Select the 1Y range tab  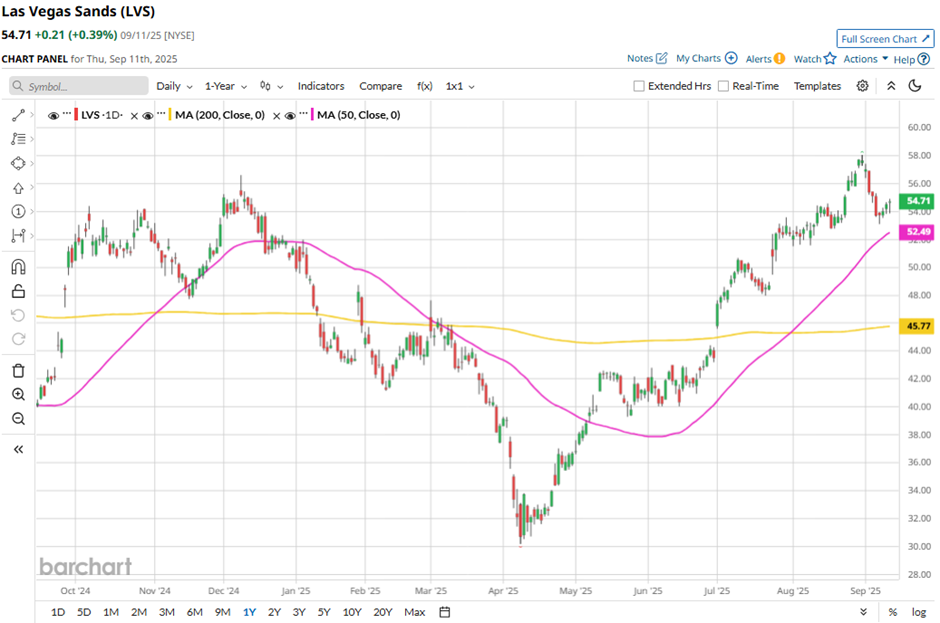(x=249, y=612)
